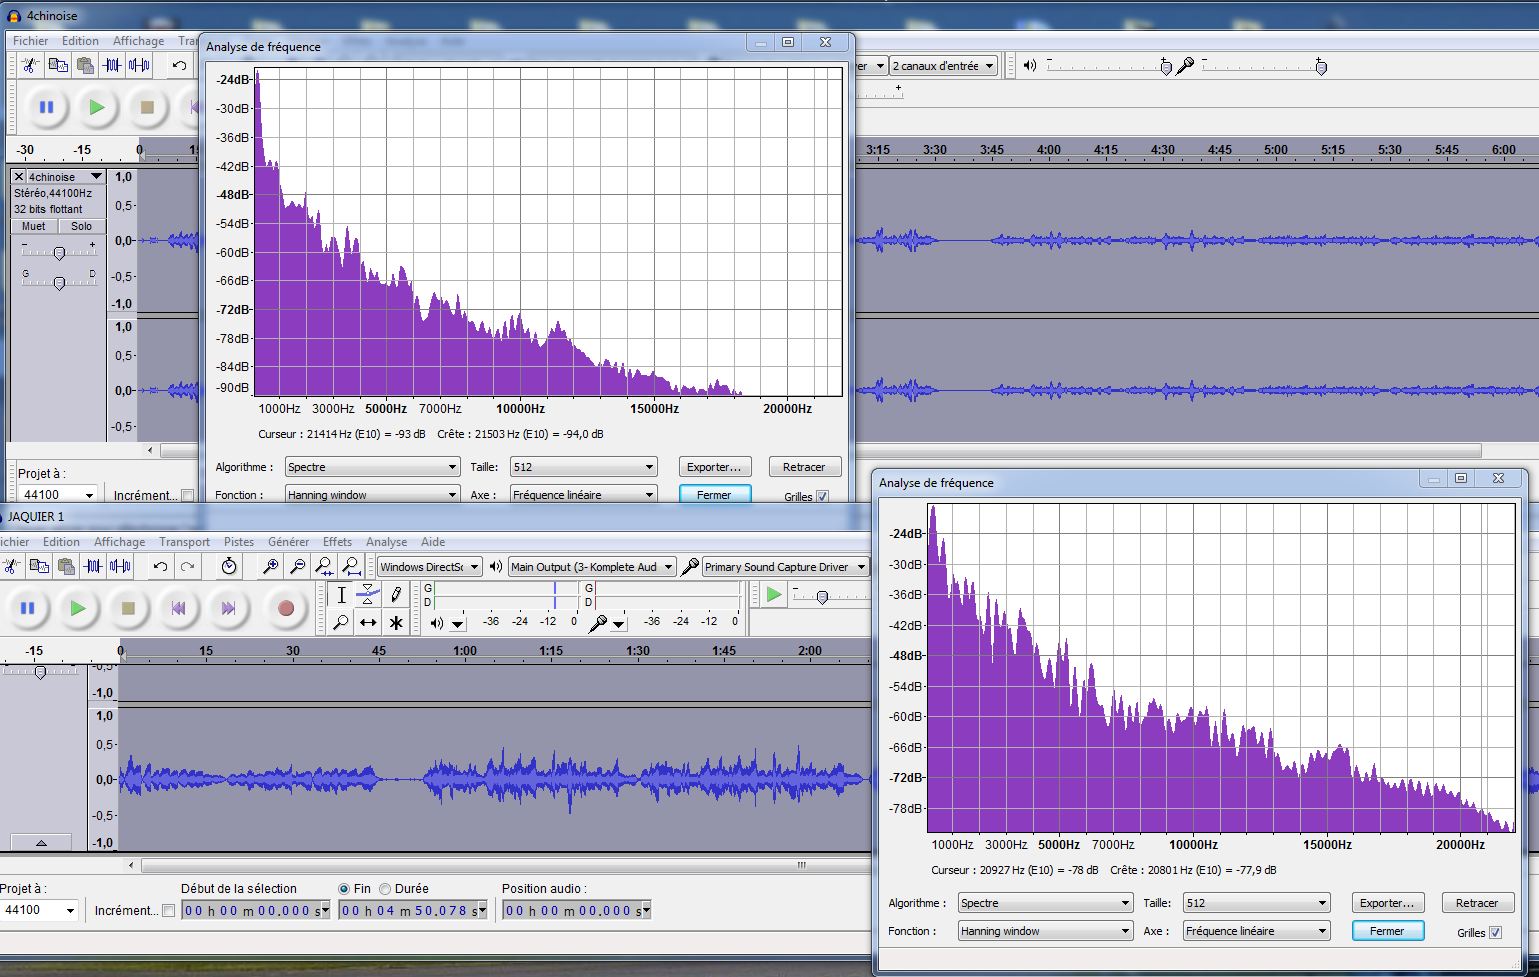
Task: Activate the Time Shift tool
Action: [368, 623]
